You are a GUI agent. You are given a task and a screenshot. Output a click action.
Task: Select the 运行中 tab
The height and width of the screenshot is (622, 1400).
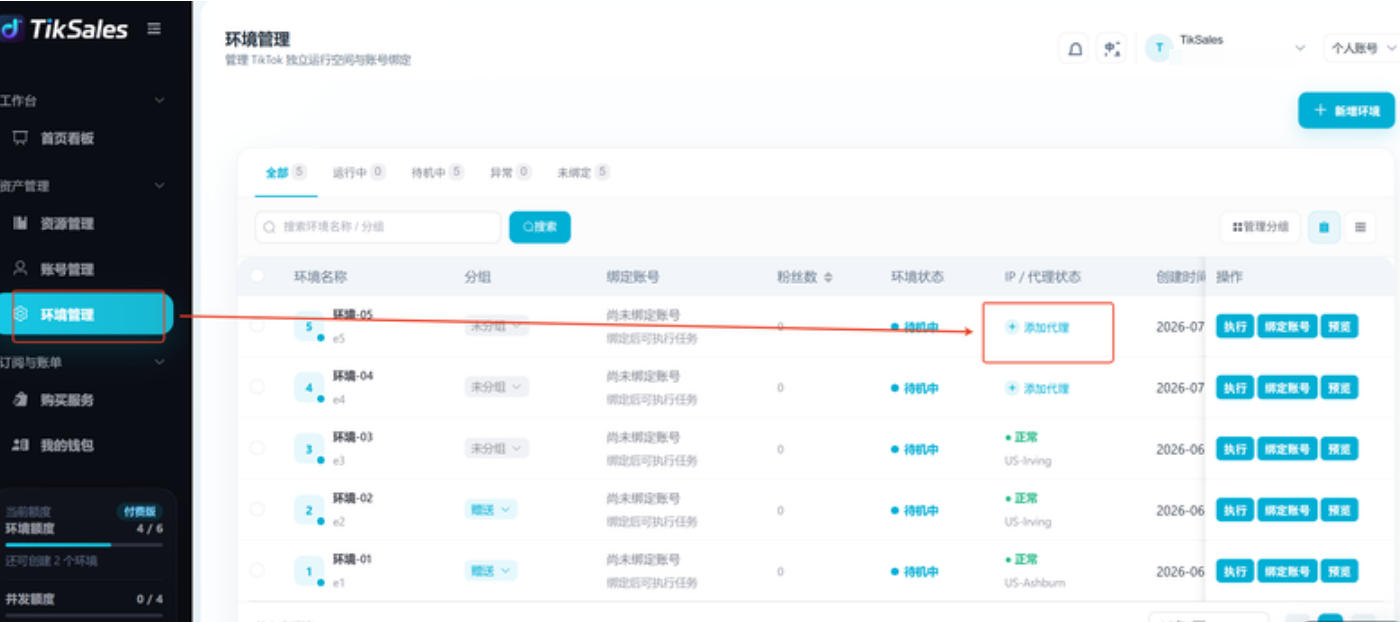point(359,172)
